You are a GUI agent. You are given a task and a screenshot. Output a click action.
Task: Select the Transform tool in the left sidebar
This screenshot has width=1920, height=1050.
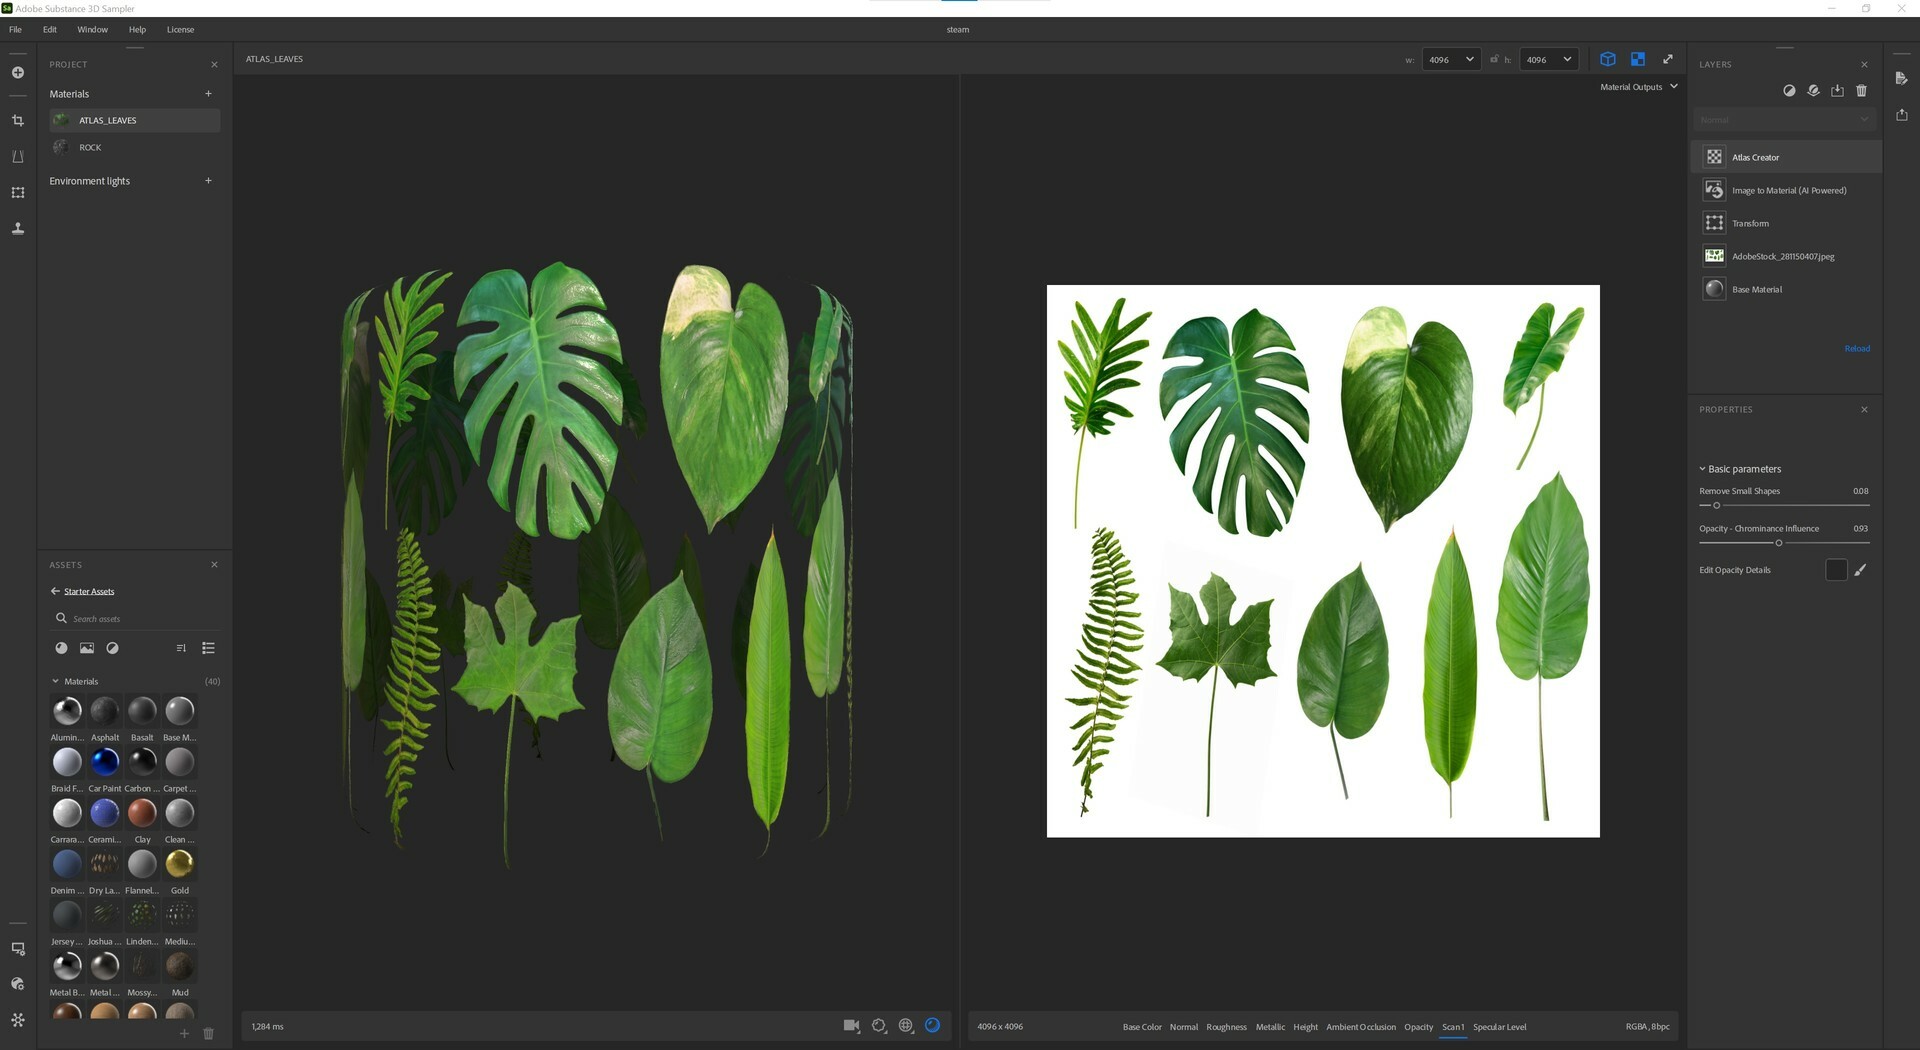tap(18, 192)
